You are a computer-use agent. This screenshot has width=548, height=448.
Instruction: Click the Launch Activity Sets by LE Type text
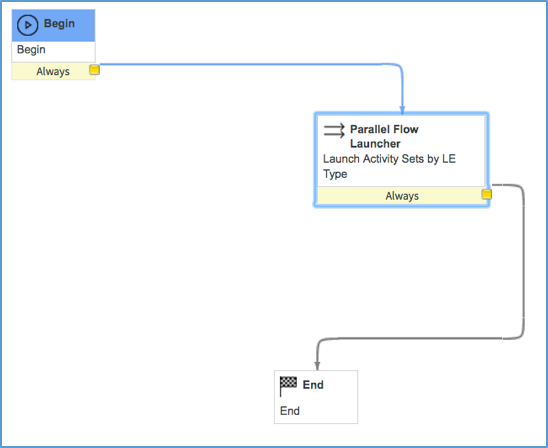(x=389, y=166)
